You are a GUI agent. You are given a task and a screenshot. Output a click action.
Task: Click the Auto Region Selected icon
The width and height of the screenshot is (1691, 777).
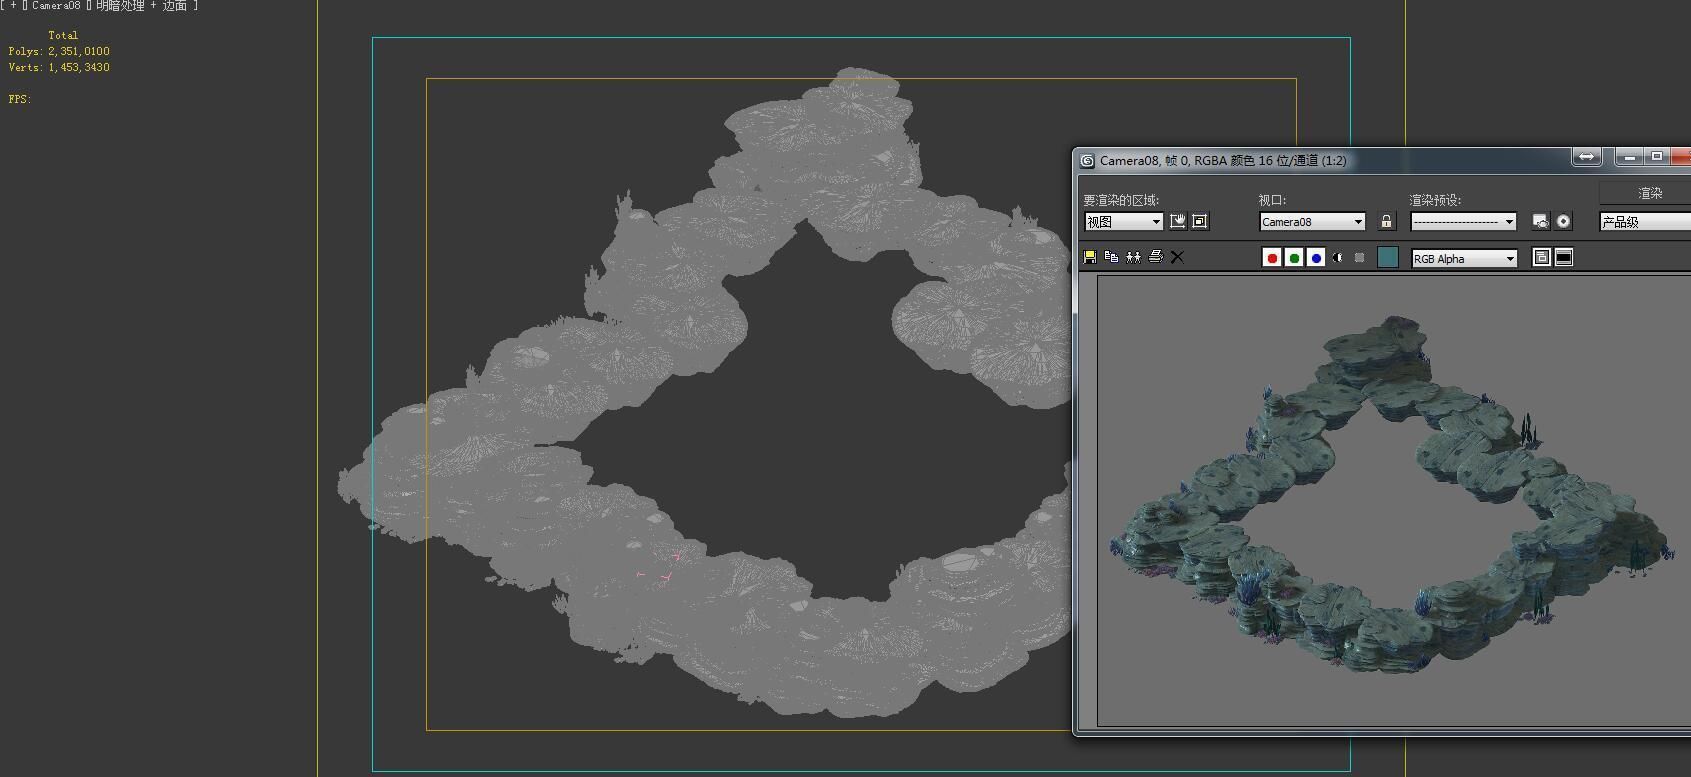[x=1200, y=221]
